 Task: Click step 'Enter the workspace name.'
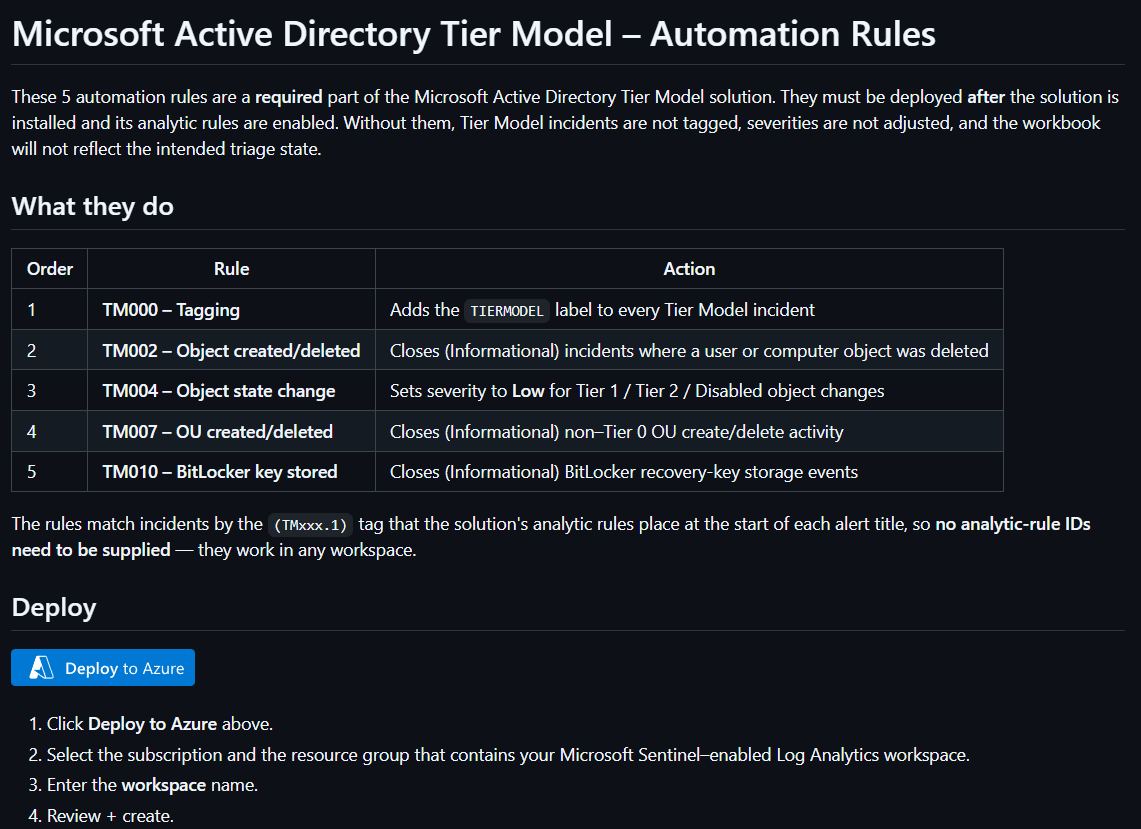tap(152, 785)
